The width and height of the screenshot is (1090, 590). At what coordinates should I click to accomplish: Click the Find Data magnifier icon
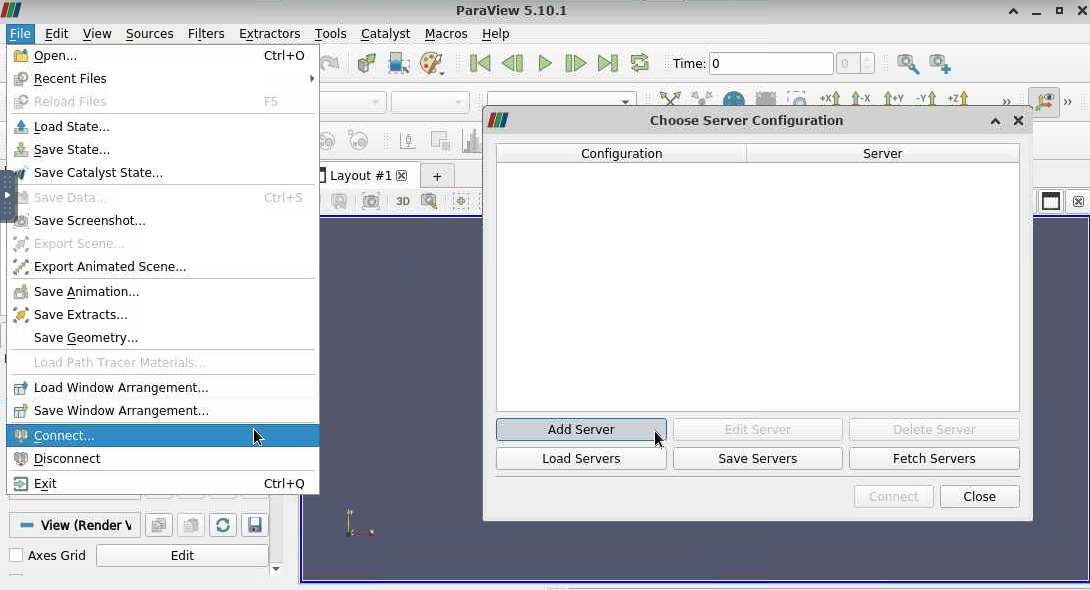(x=907, y=63)
